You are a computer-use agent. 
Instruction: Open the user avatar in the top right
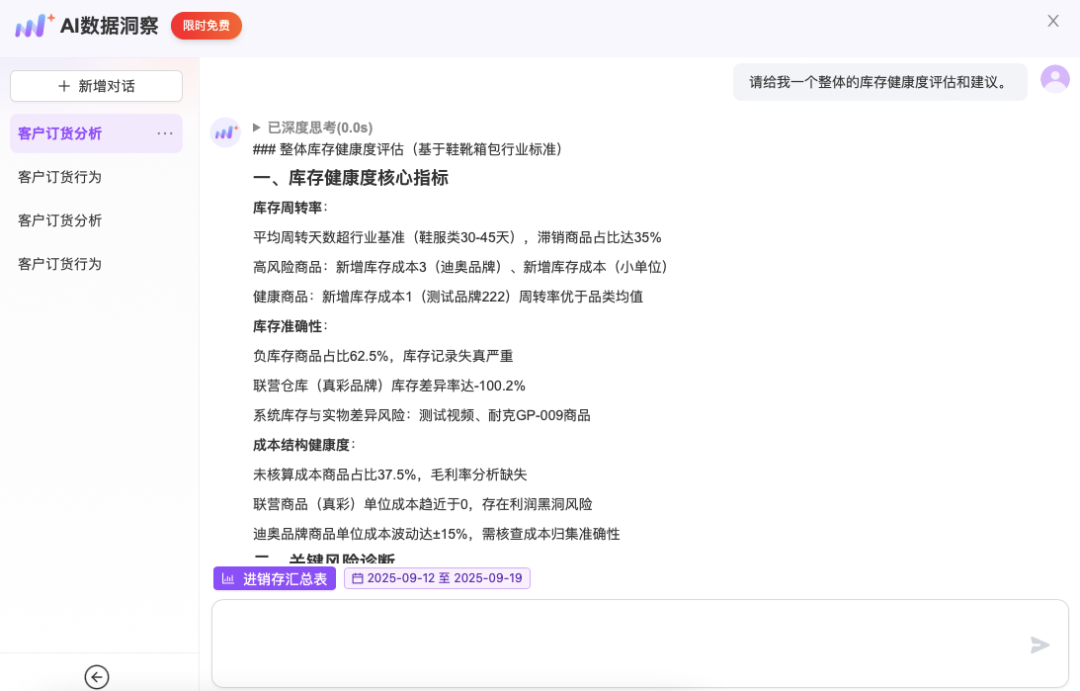(x=1055, y=78)
